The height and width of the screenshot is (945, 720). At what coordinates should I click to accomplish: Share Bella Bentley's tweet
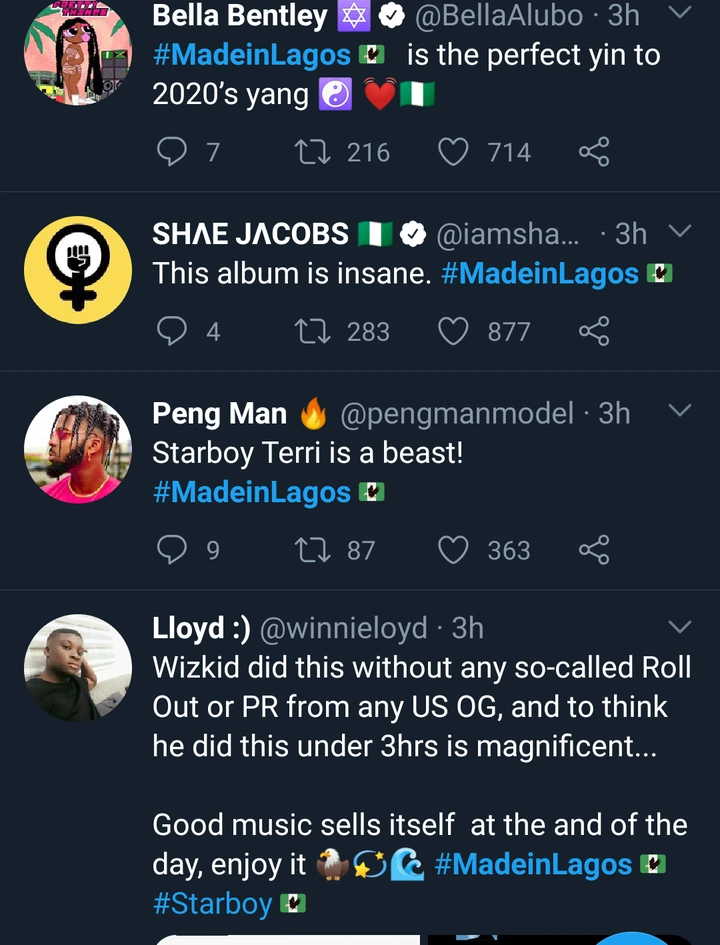point(594,152)
